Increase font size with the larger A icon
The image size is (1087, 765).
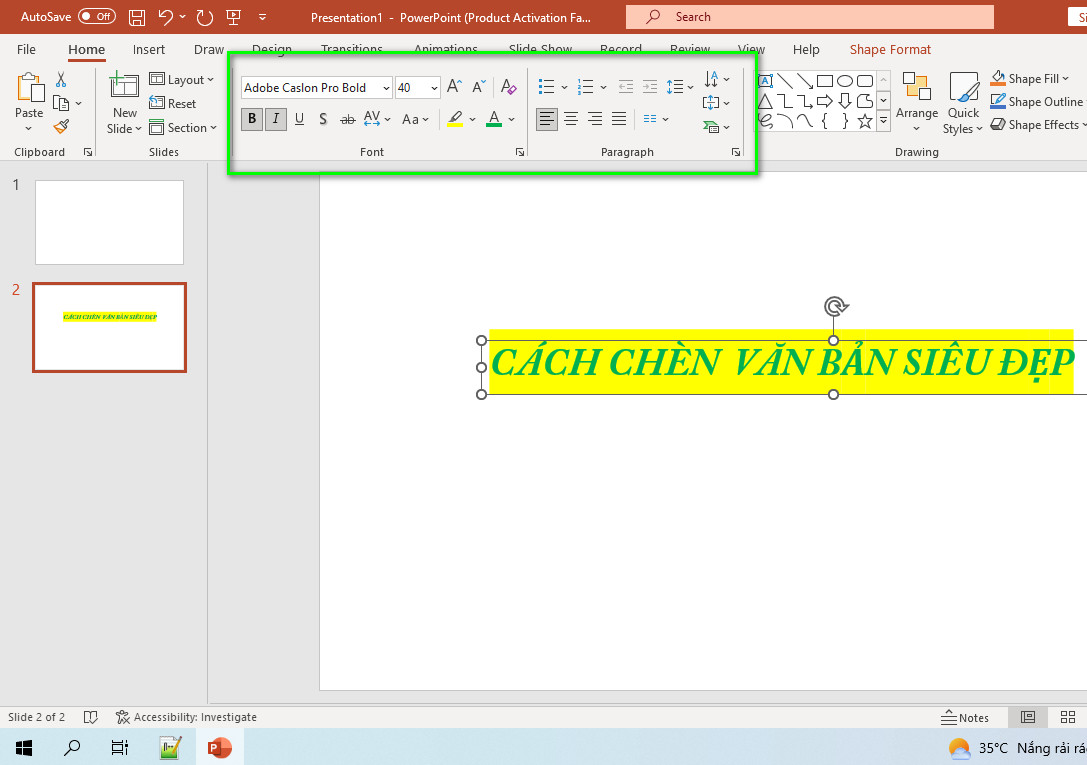click(x=454, y=87)
